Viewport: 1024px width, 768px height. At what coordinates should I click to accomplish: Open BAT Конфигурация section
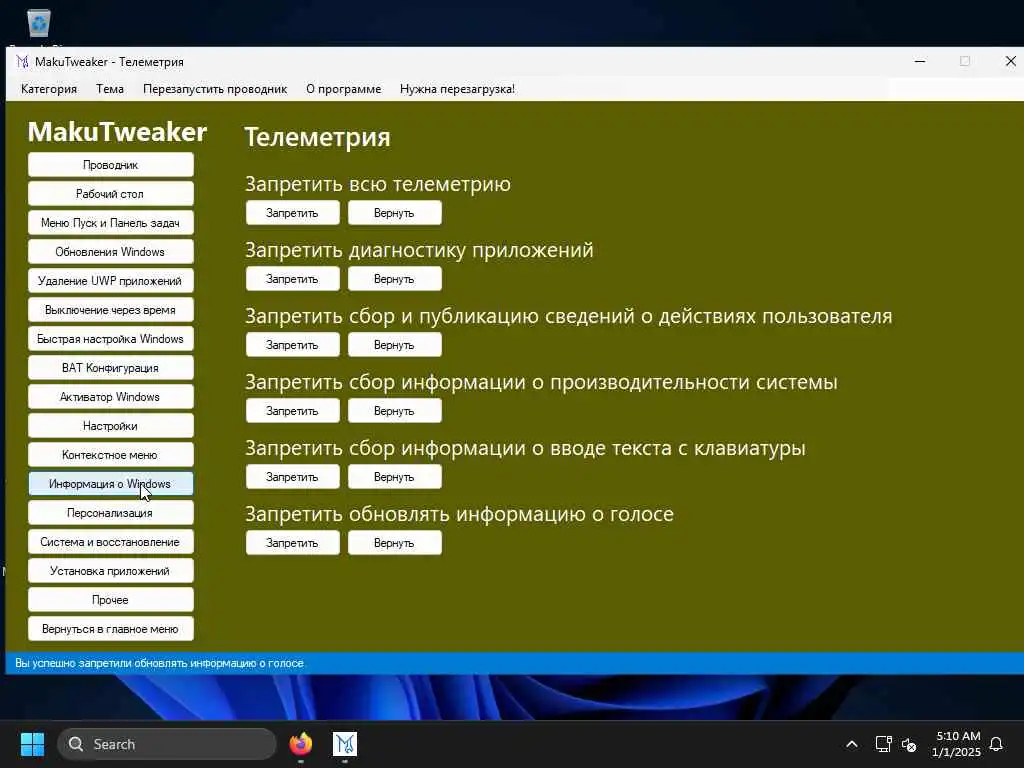[110, 368]
